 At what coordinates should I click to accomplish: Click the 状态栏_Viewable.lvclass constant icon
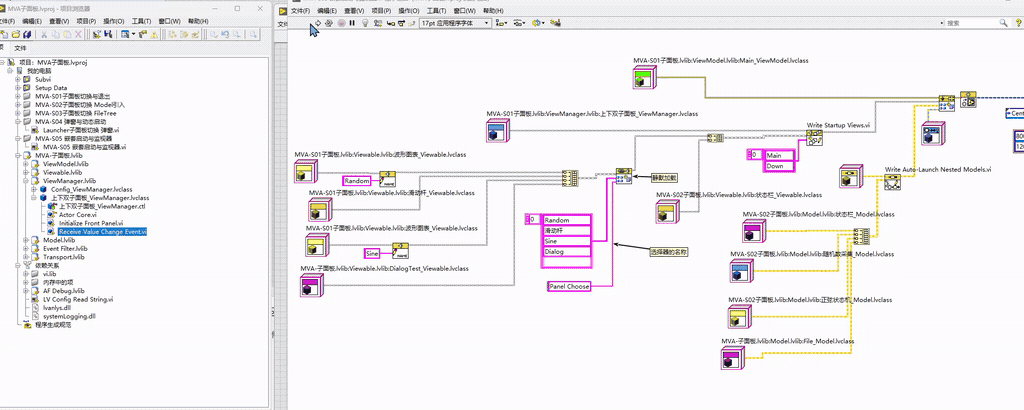(668, 212)
